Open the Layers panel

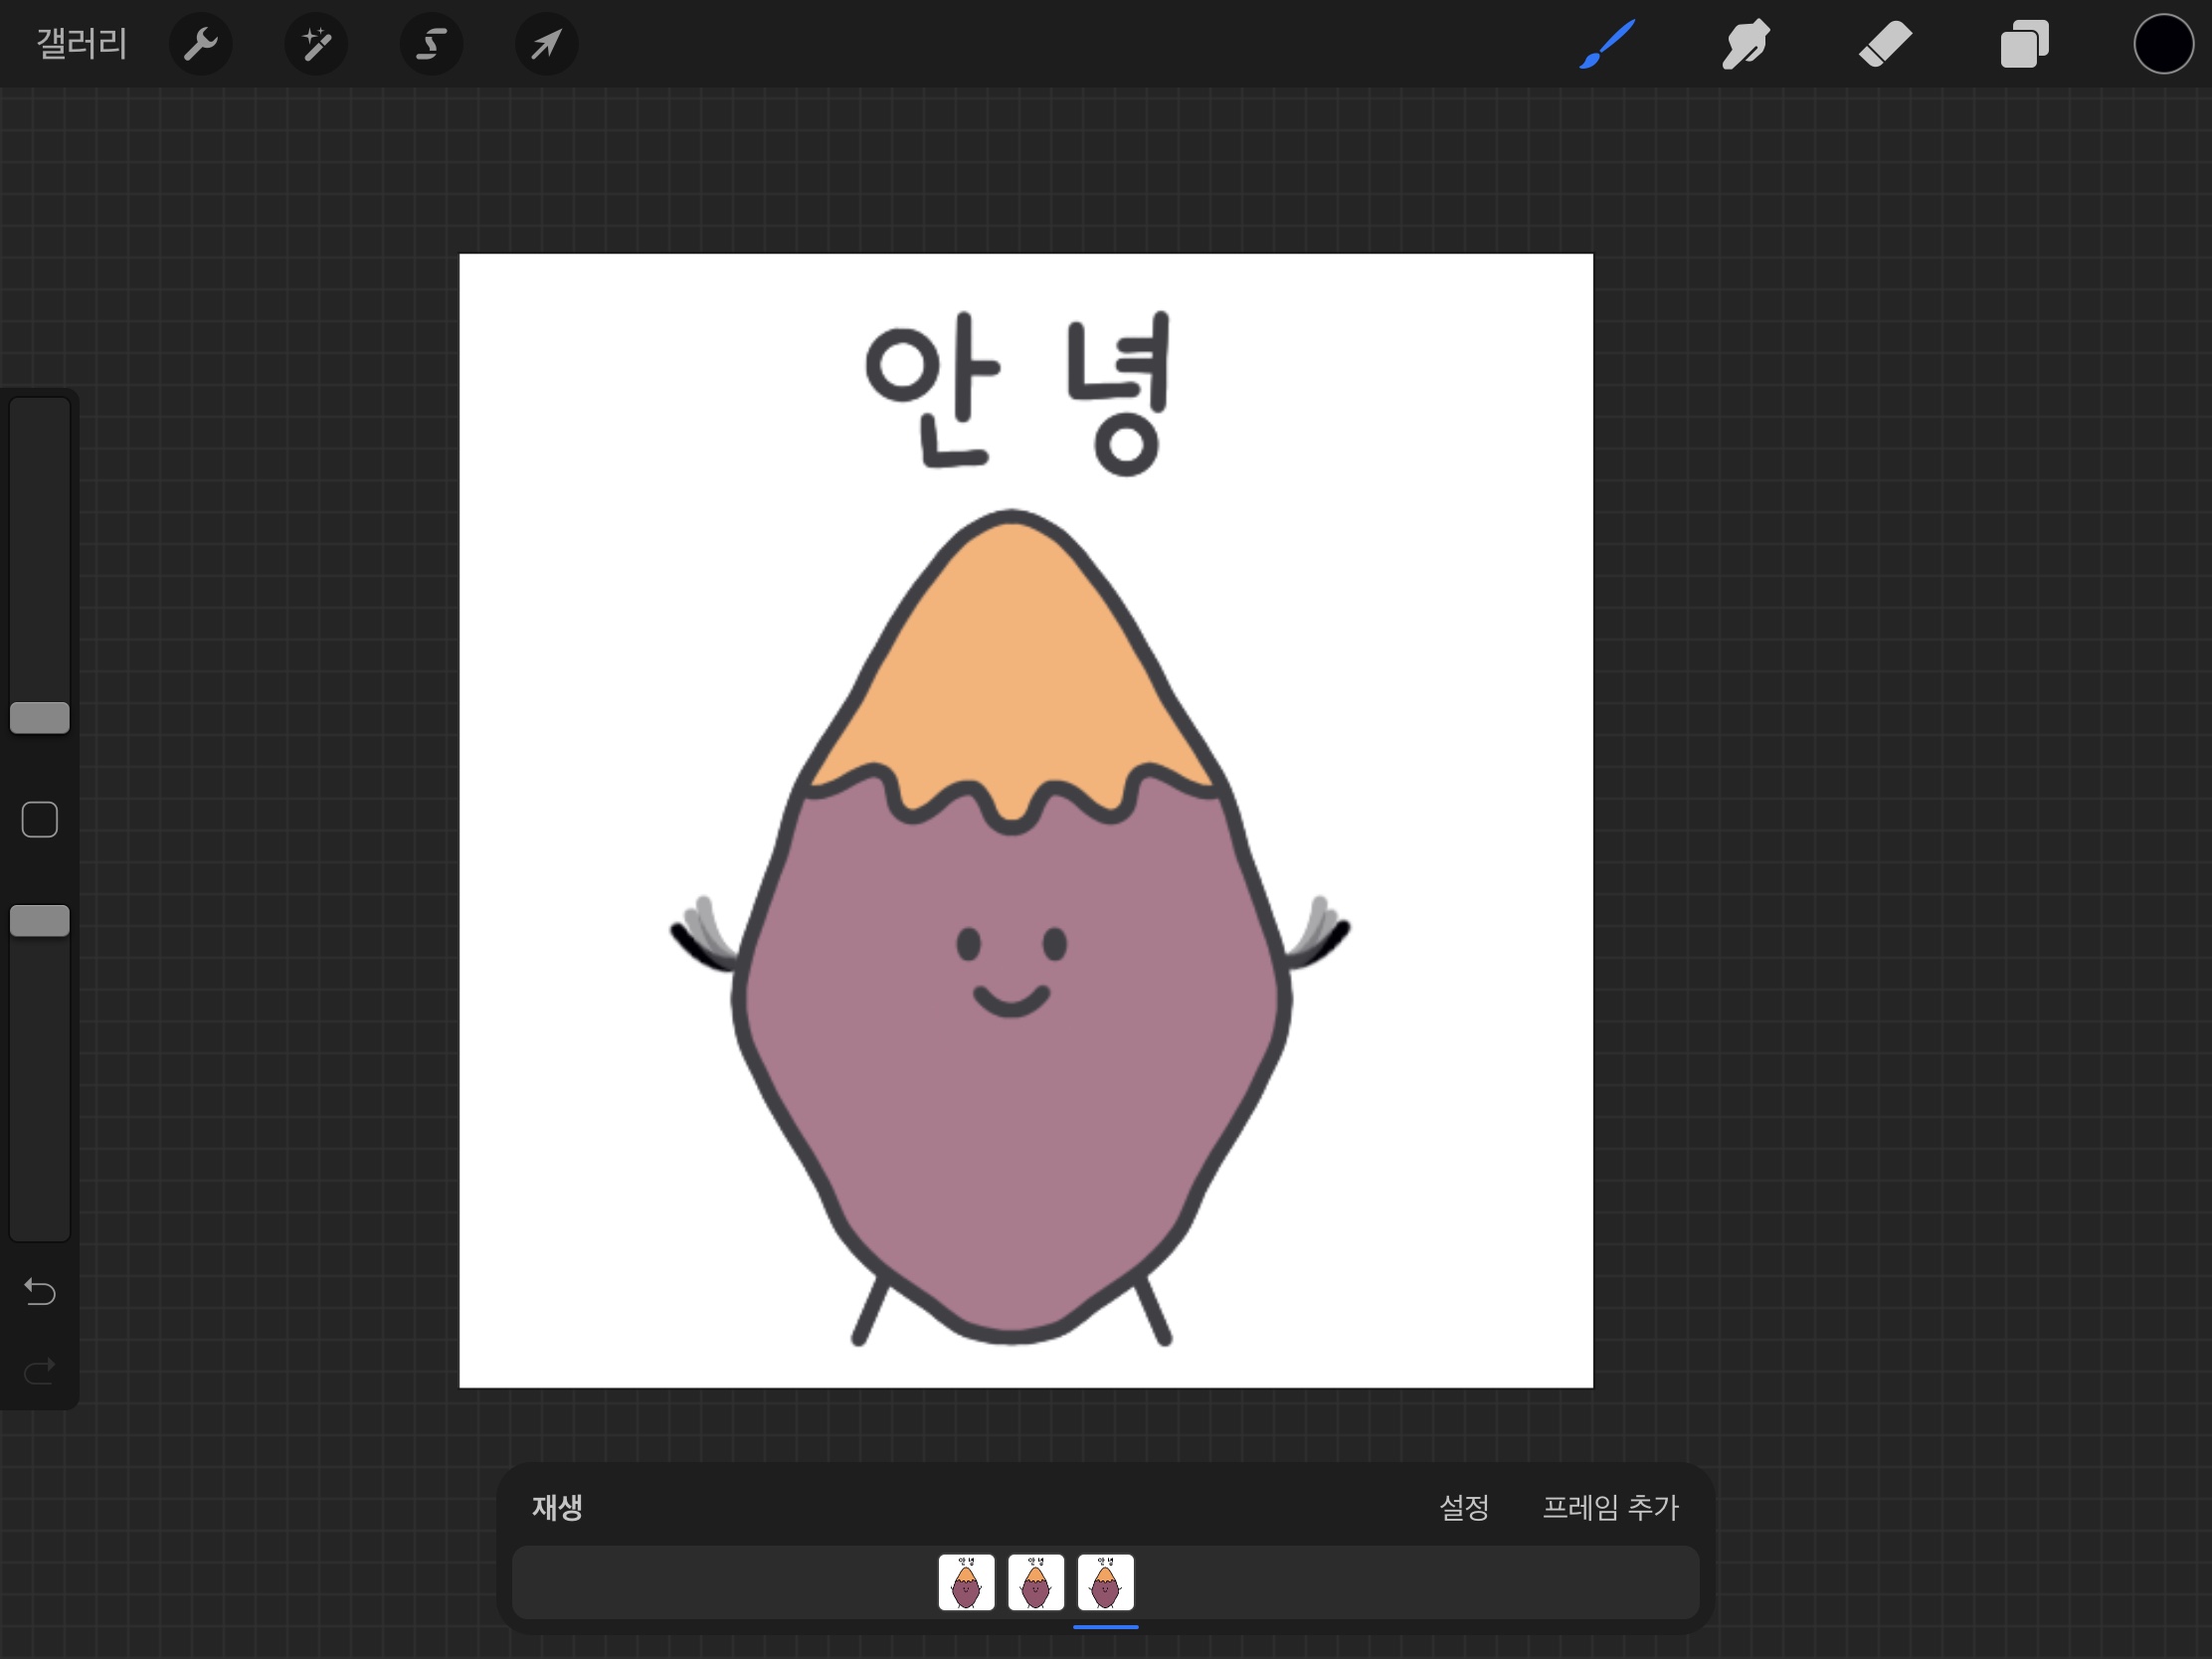pyautogui.click(x=2024, y=44)
